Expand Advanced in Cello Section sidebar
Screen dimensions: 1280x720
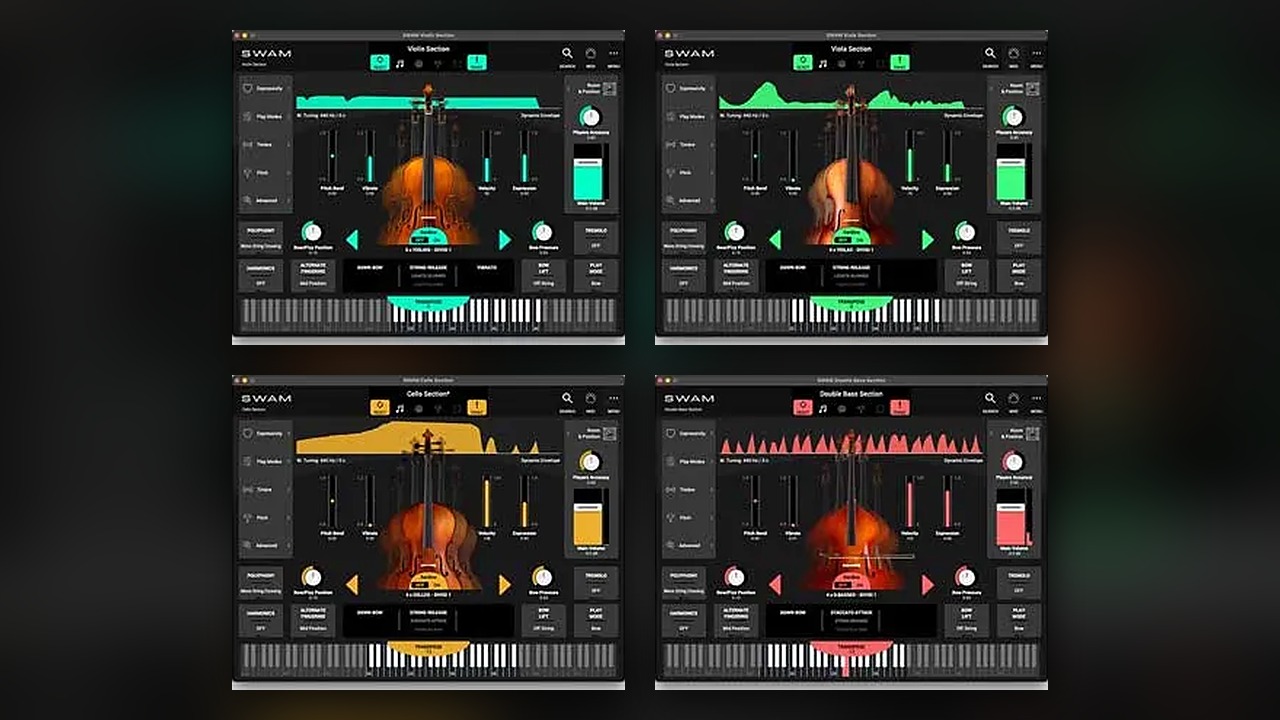coord(266,545)
